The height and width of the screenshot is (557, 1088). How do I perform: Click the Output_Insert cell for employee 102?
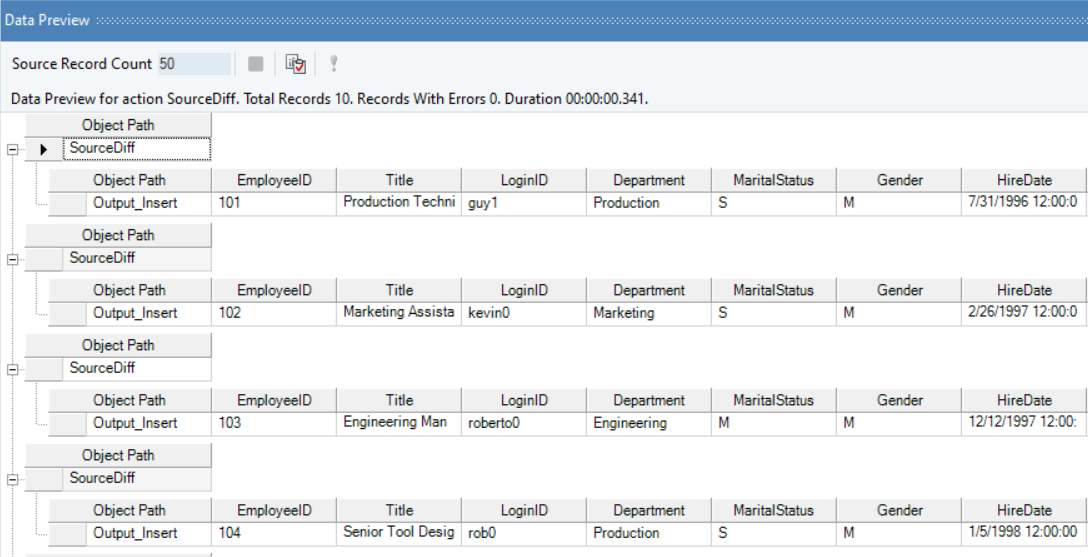point(135,313)
